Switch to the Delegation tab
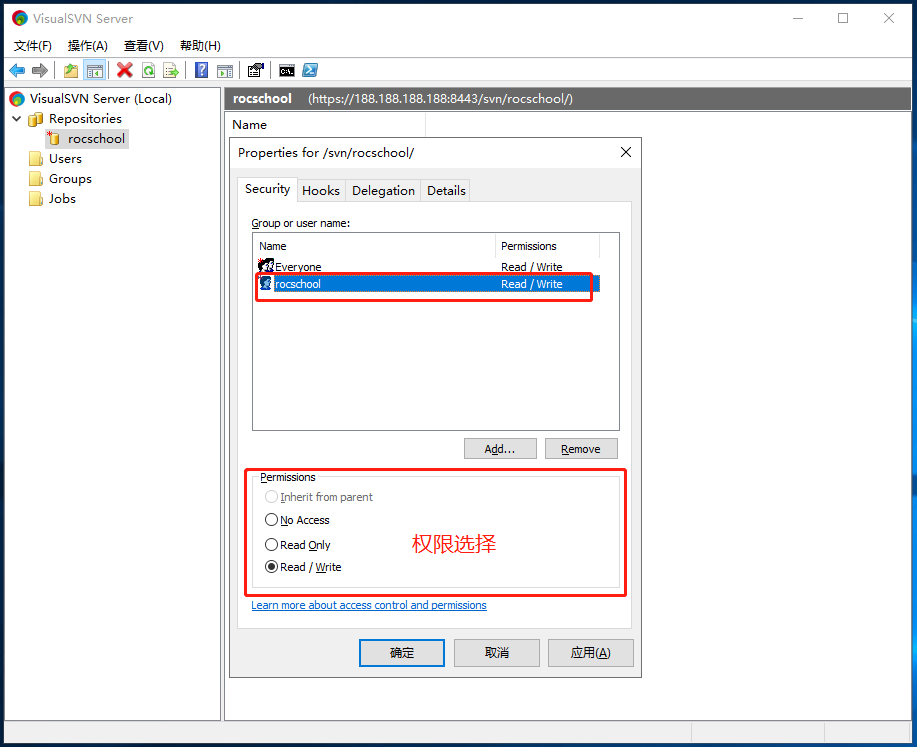 coord(383,191)
